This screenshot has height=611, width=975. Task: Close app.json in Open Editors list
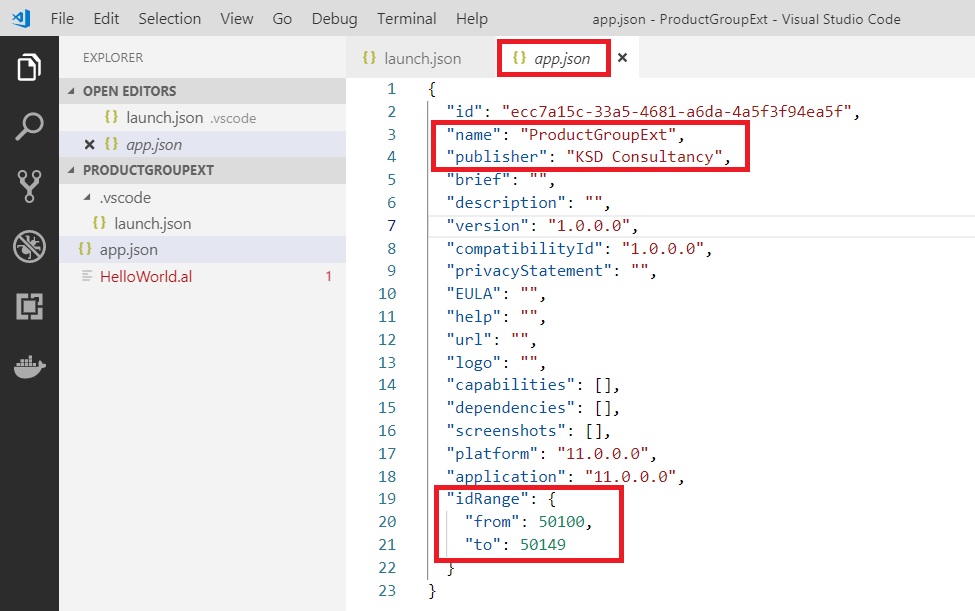[90, 145]
